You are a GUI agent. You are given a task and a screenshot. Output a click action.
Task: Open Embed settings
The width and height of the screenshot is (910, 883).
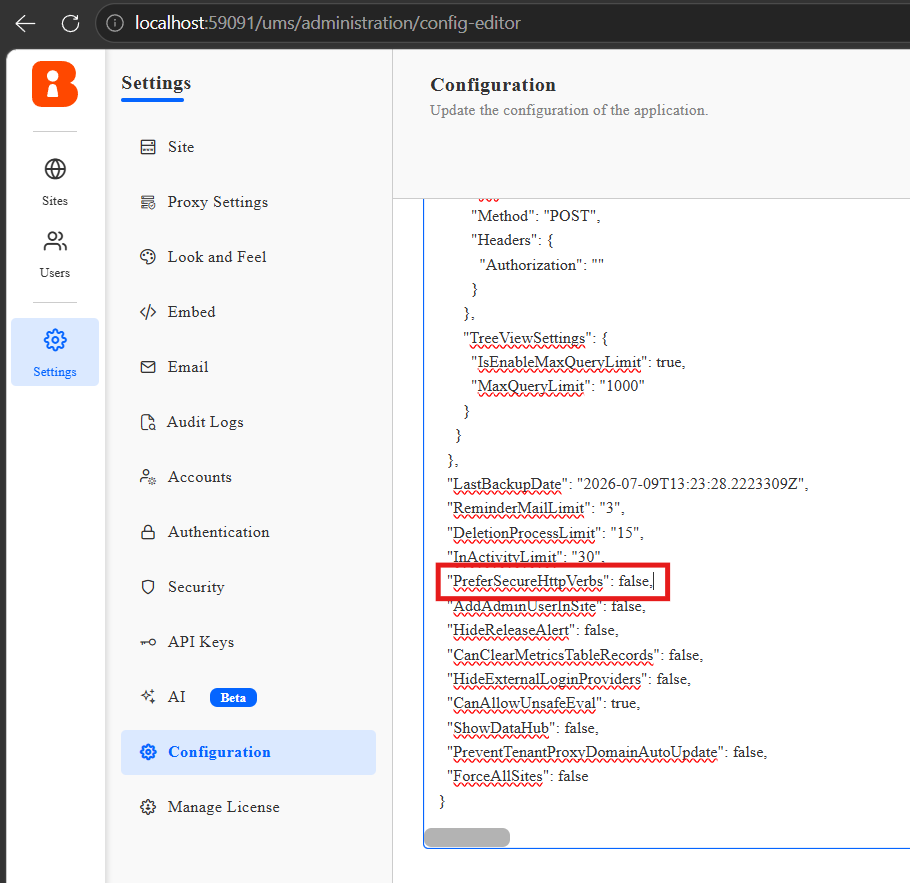(x=192, y=312)
